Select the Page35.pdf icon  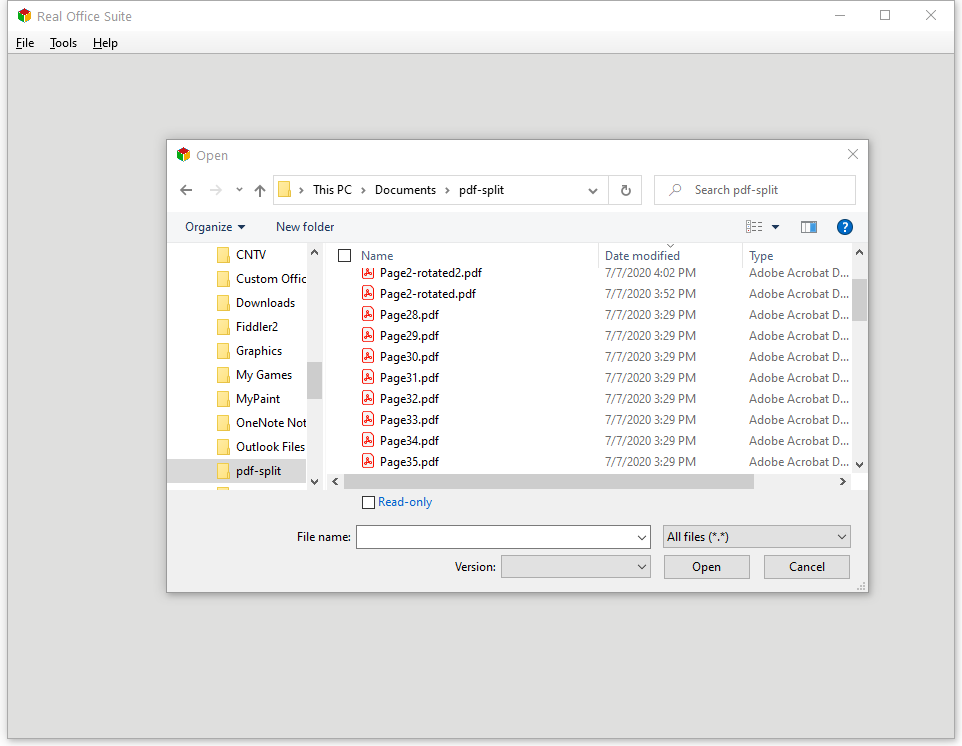(x=367, y=461)
